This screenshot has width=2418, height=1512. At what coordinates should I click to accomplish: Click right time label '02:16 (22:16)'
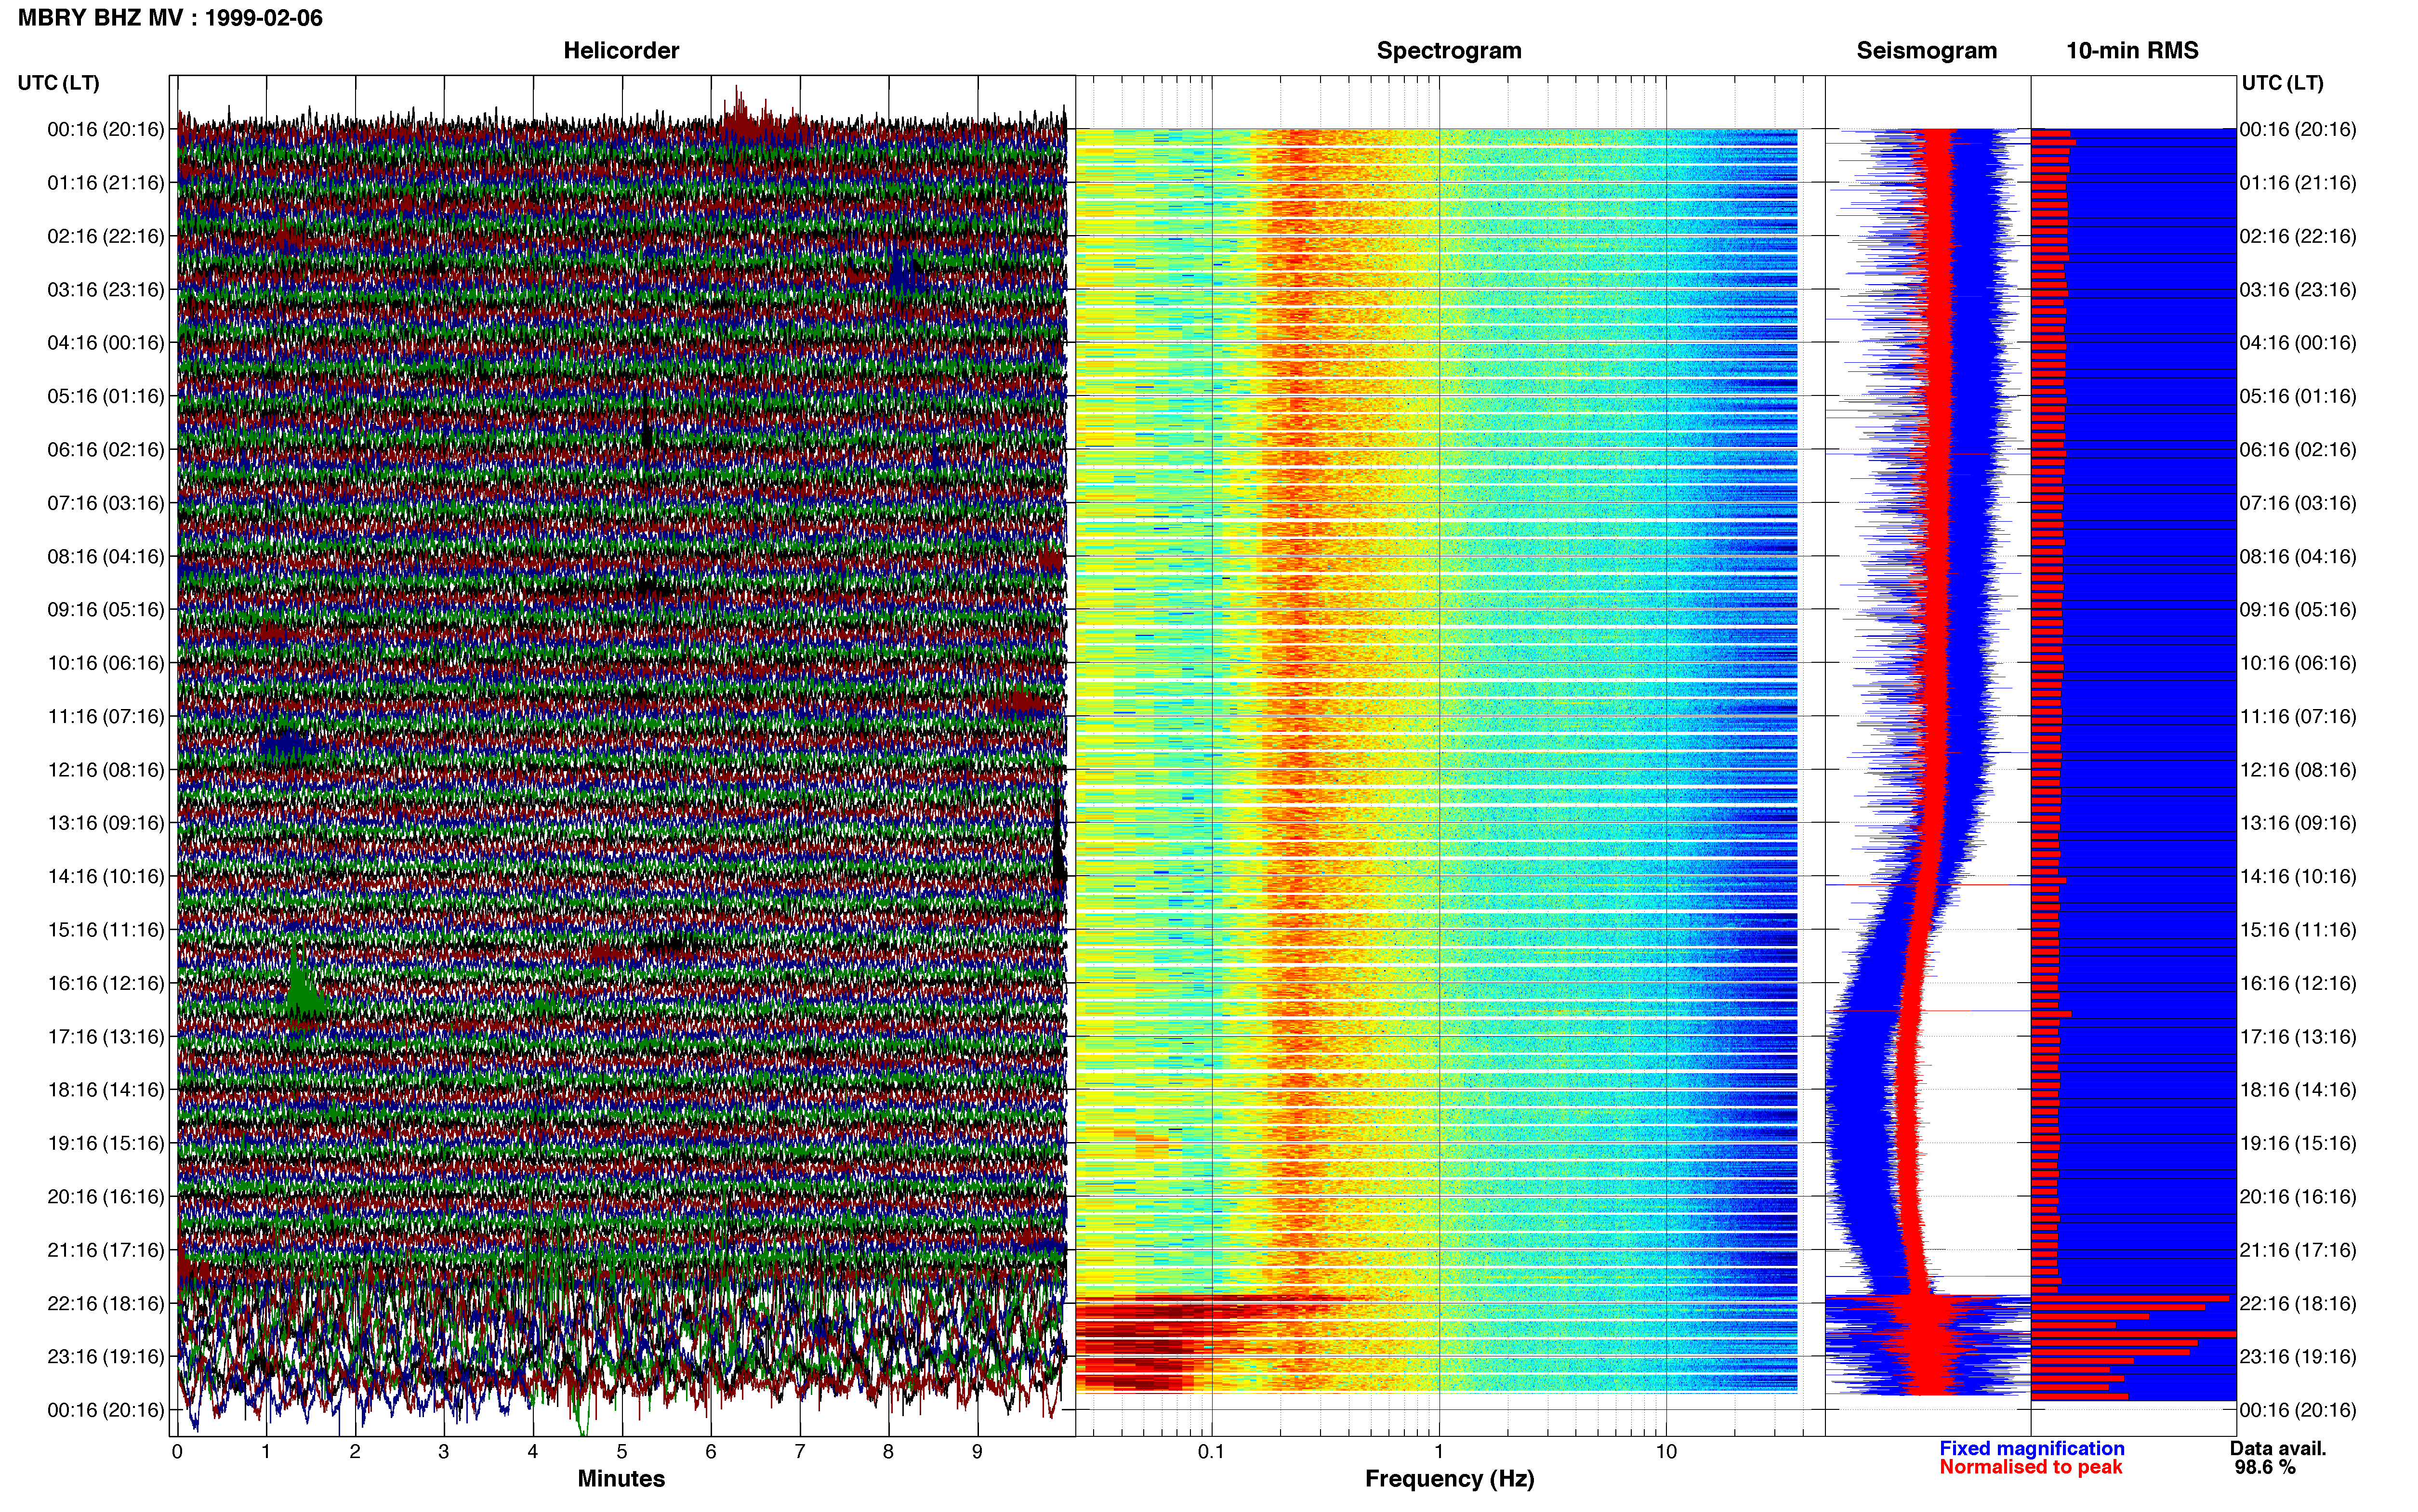point(2298,236)
